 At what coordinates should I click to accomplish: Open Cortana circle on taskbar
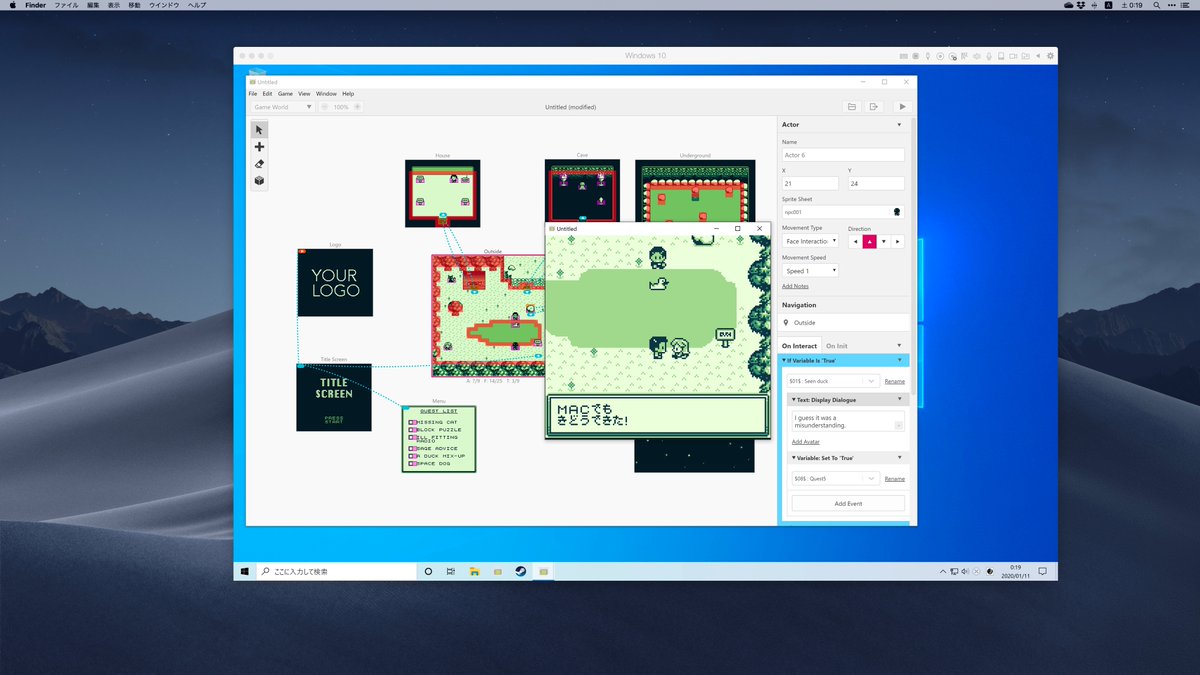[x=428, y=571]
